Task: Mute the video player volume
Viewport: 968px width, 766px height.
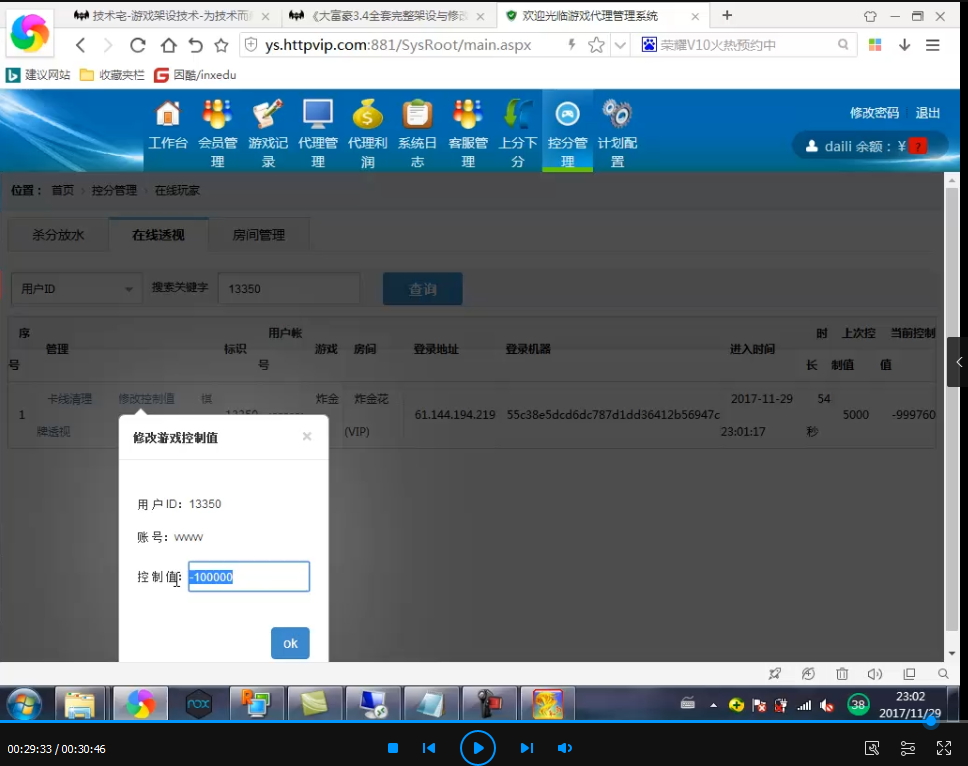Action: [x=565, y=748]
